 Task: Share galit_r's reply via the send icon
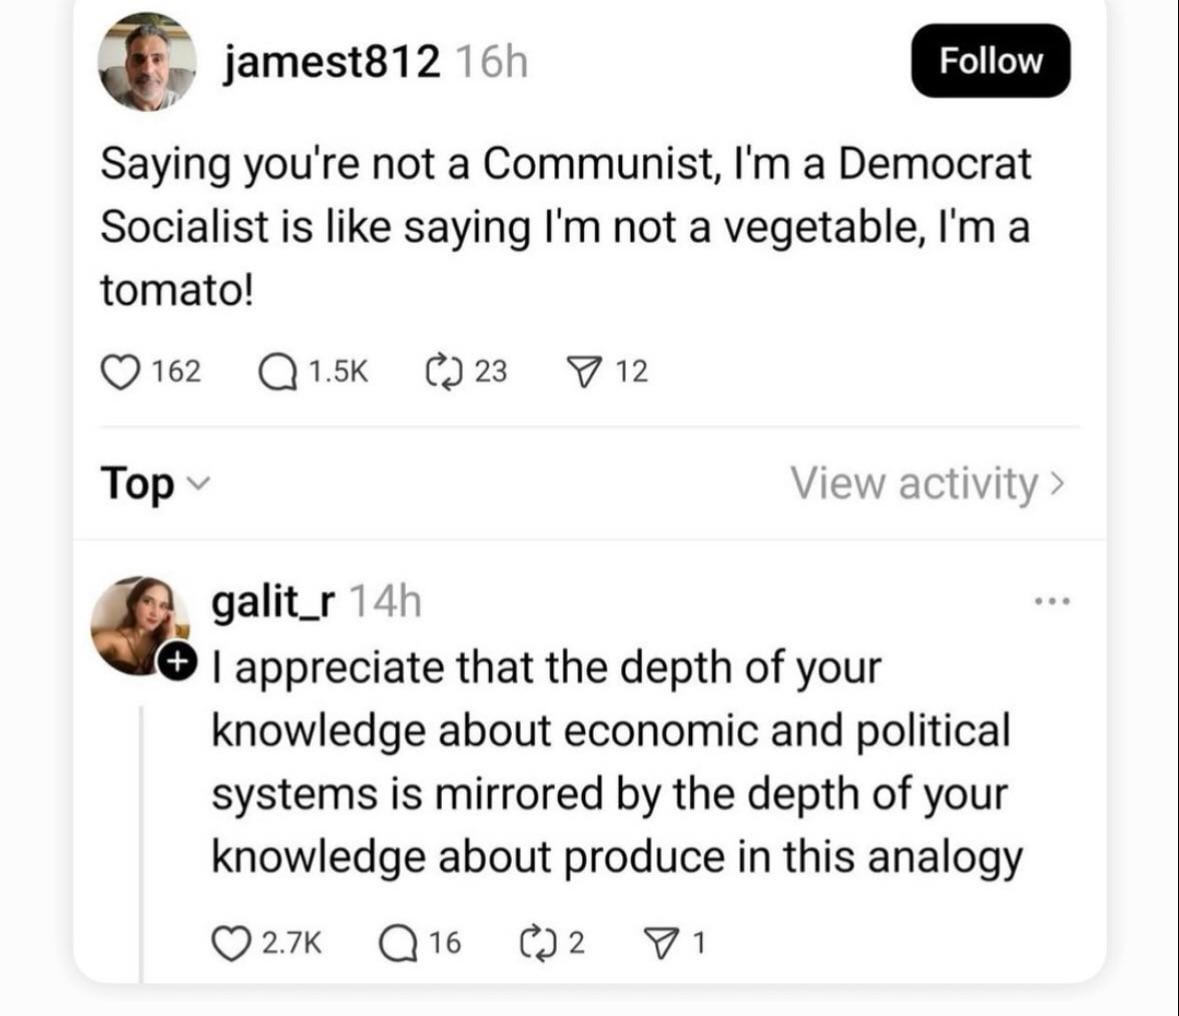coord(658,942)
